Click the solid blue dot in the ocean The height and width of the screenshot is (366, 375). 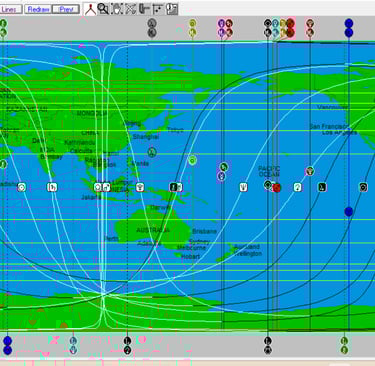coord(349,211)
